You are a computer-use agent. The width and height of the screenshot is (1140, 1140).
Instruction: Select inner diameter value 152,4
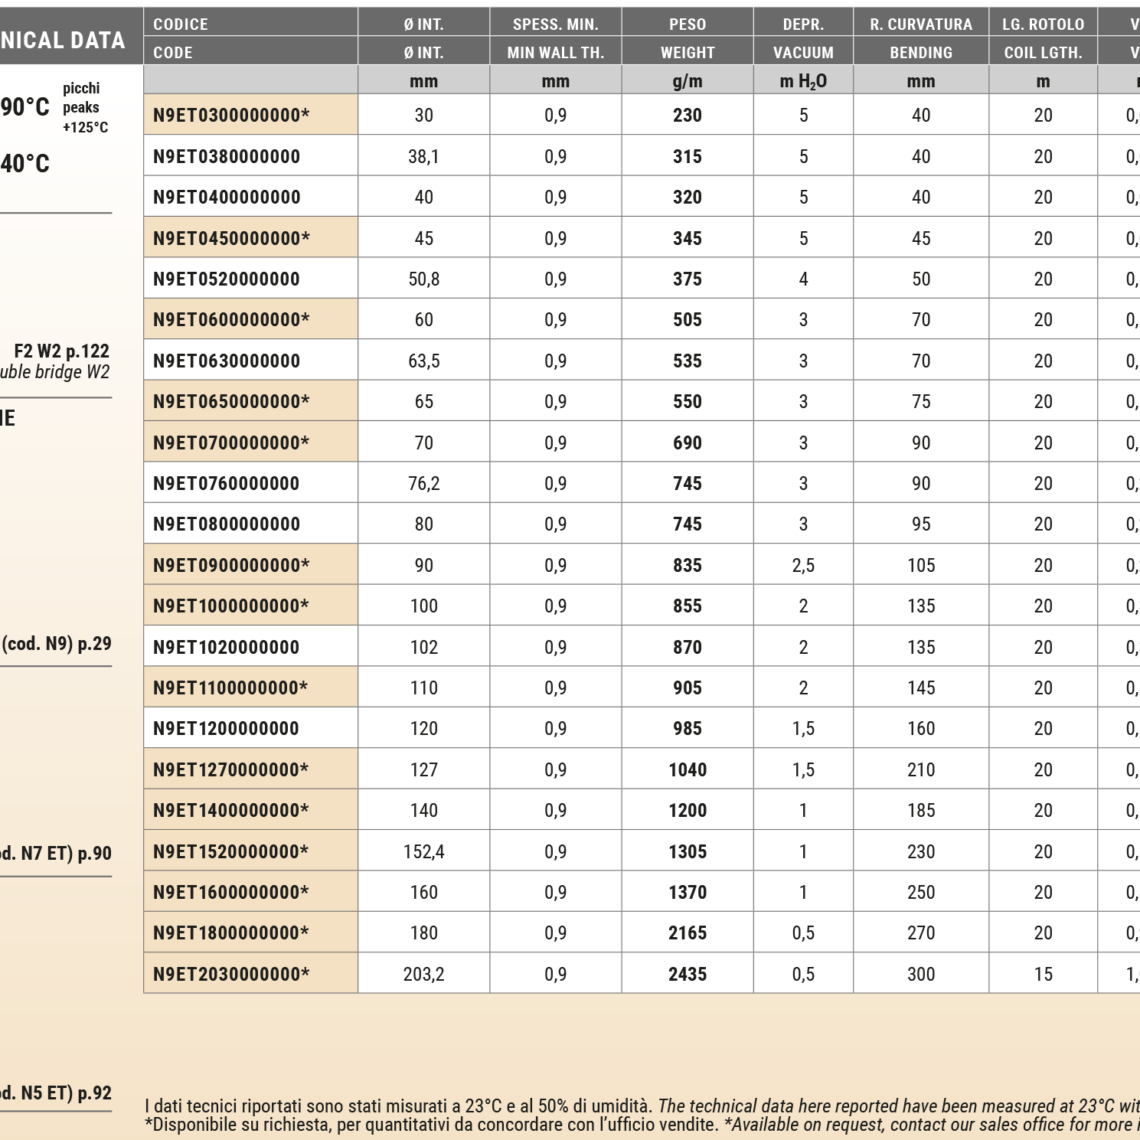pyautogui.click(x=424, y=852)
